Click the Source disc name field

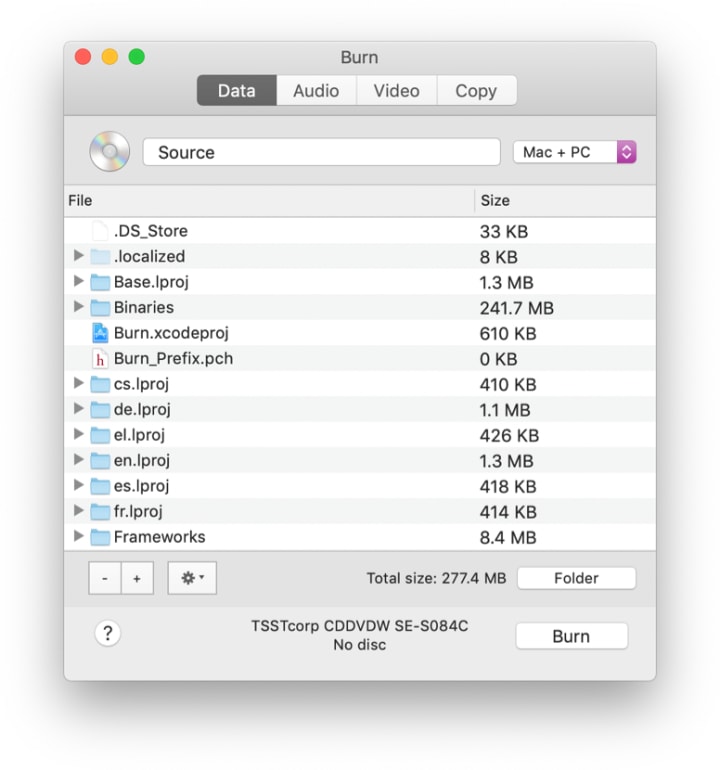tap(322, 152)
